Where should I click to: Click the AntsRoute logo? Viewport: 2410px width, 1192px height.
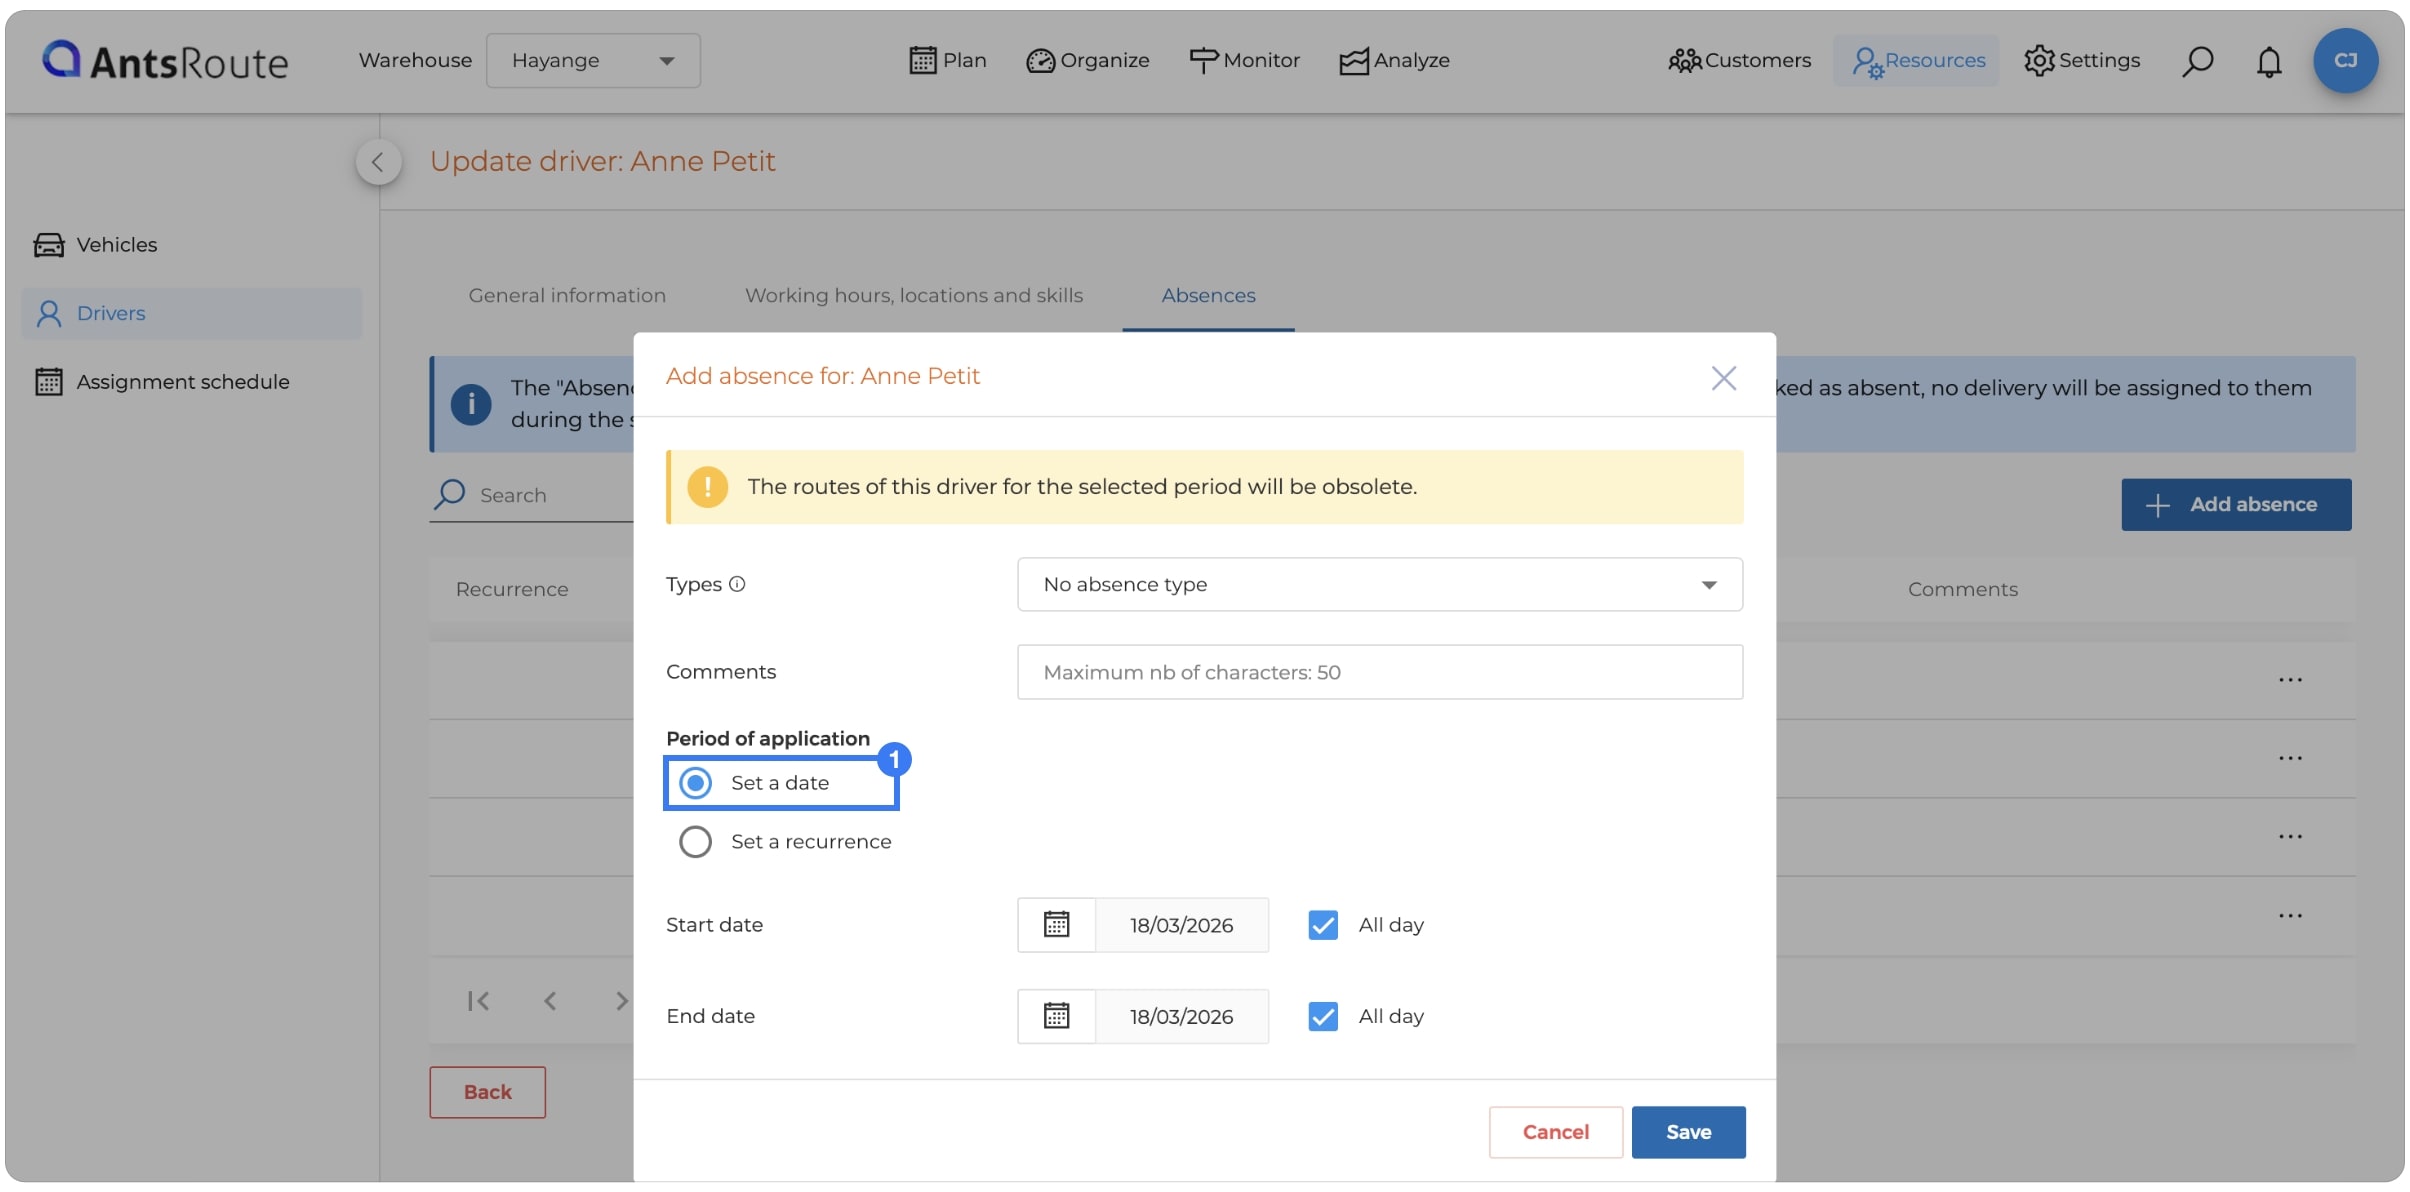pyautogui.click(x=165, y=61)
